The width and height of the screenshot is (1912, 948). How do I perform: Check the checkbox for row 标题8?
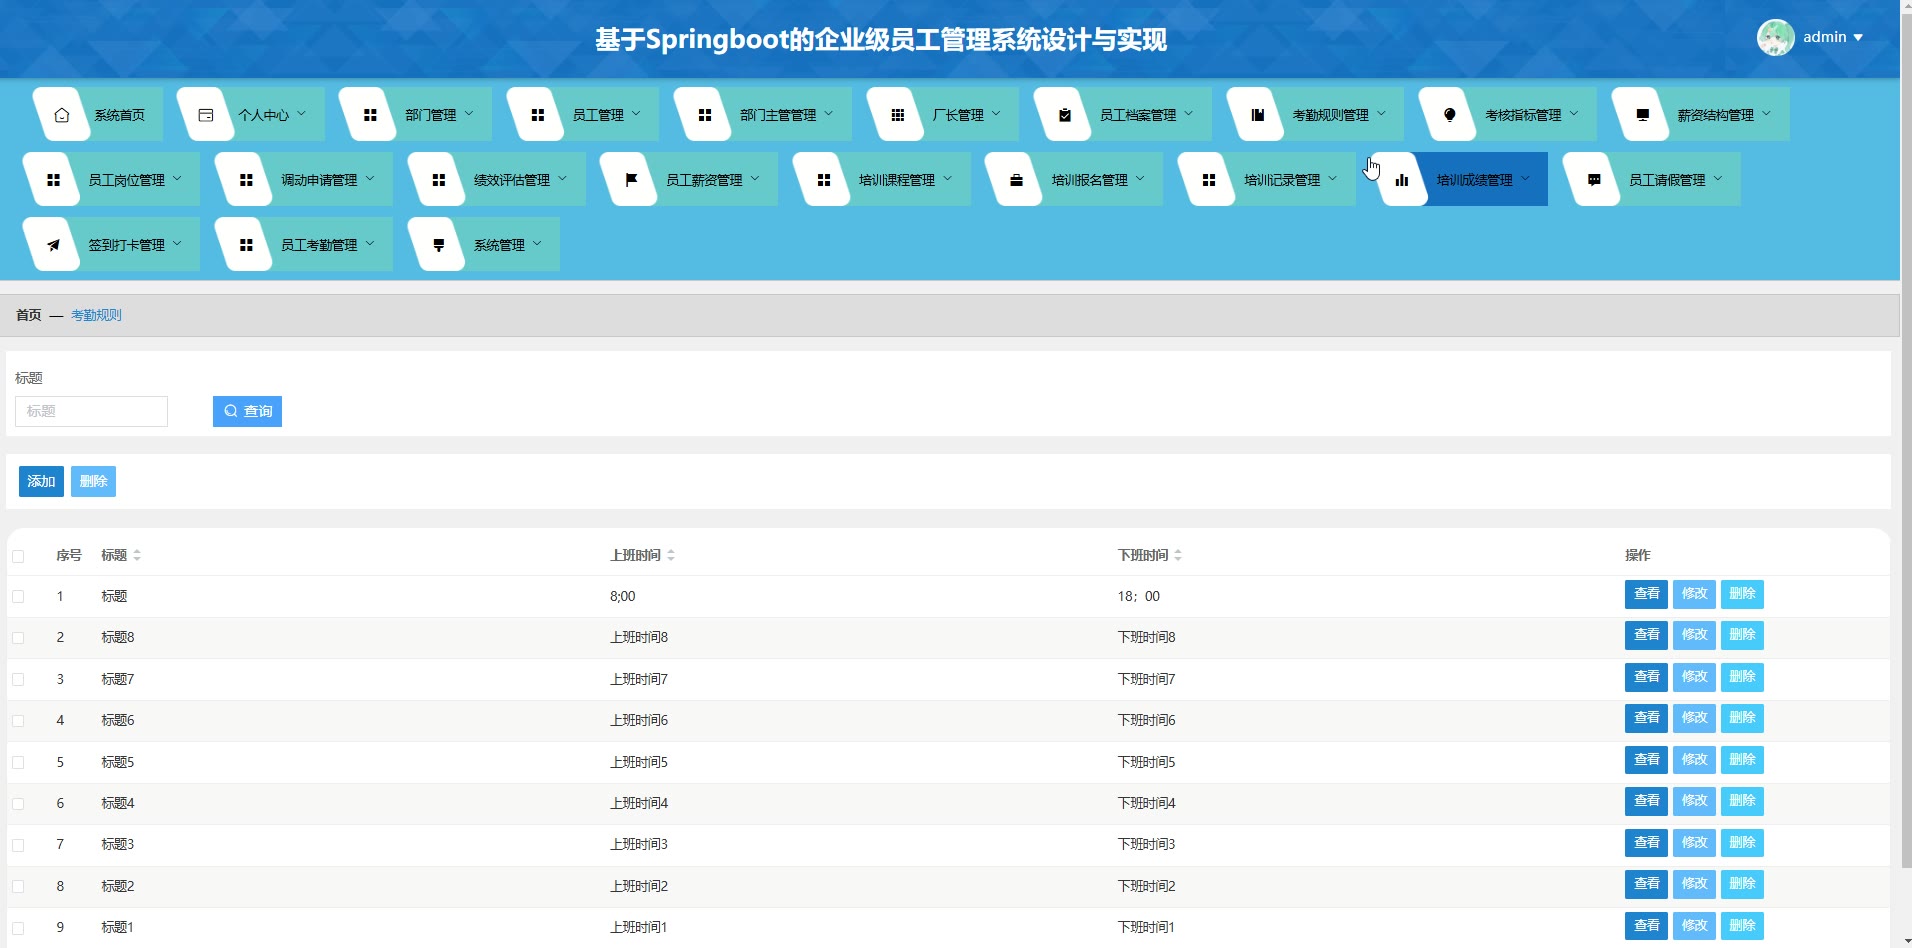click(18, 638)
